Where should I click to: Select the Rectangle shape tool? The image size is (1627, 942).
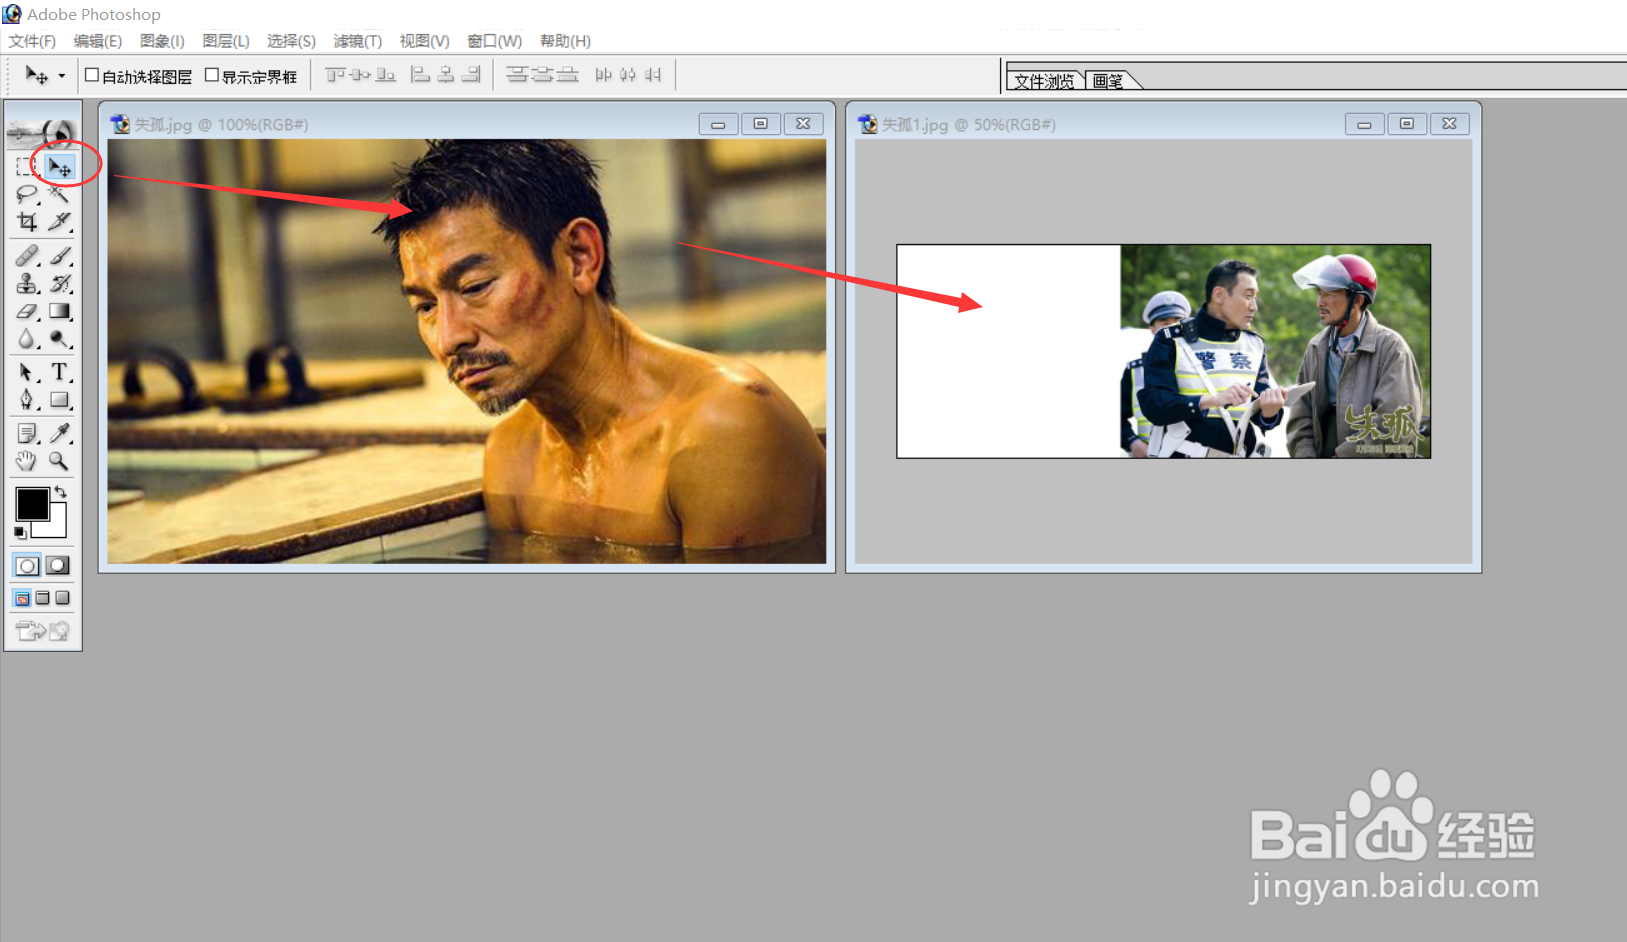click(60, 399)
